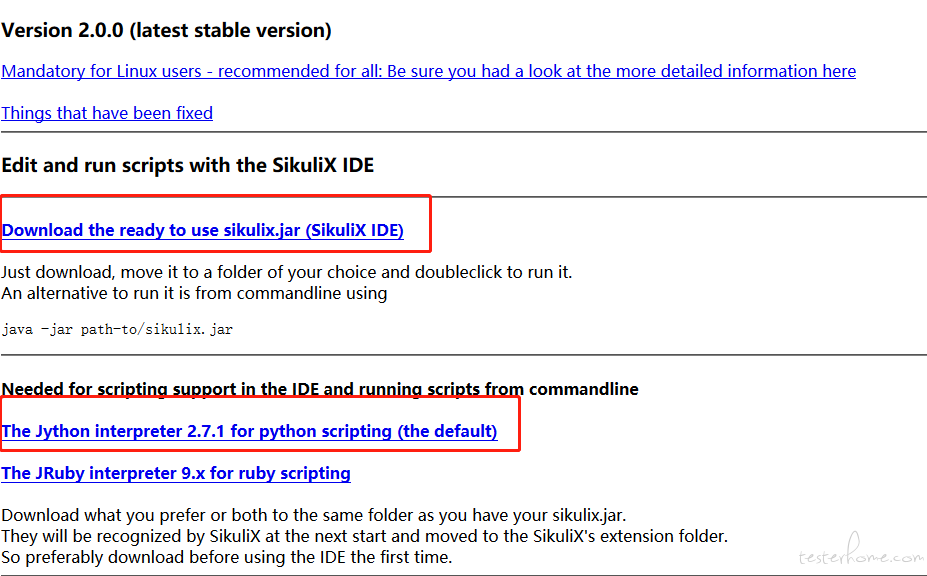The image size is (927, 576).
Task: Open the JRuby interpreter 9.x link
Action: pos(176,473)
